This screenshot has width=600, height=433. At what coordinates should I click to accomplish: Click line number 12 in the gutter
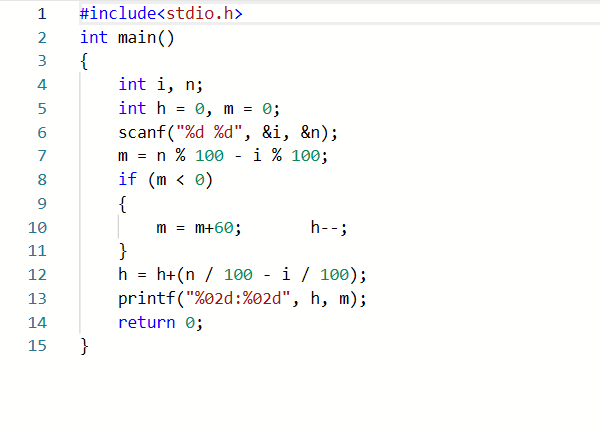coord(38,275)
